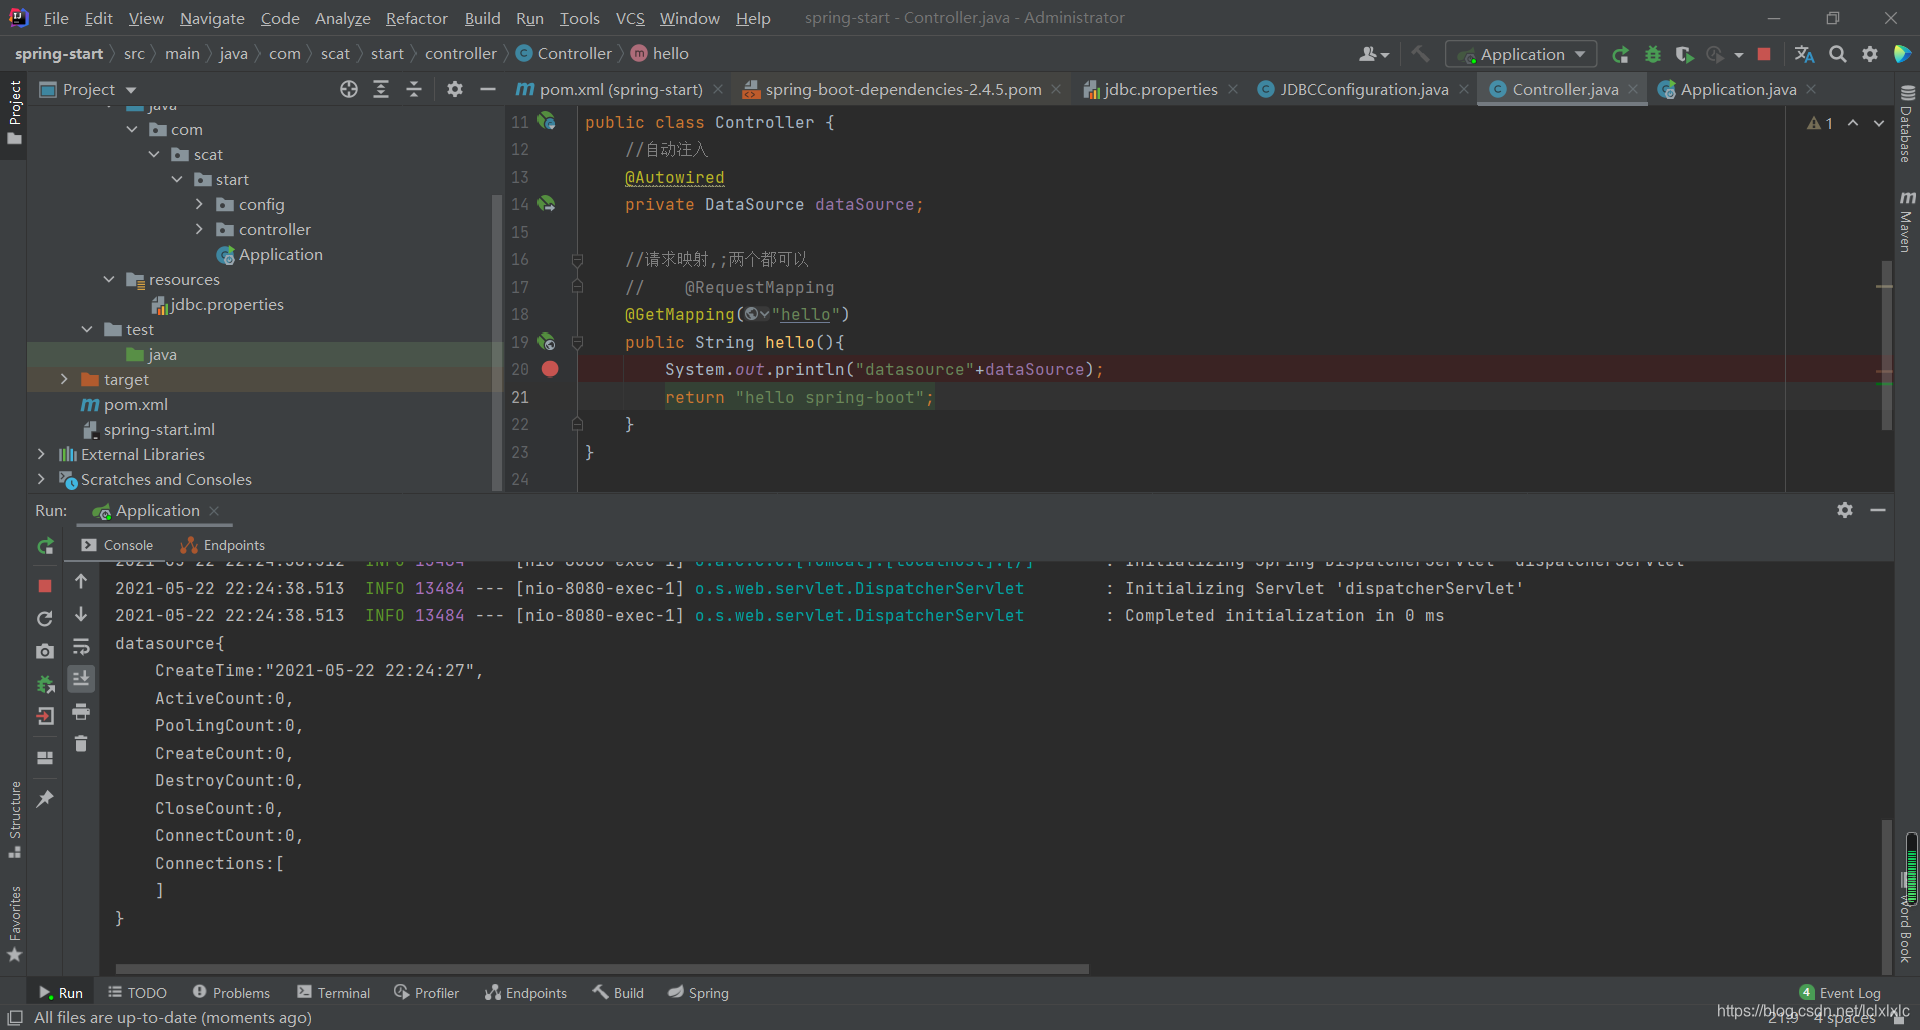1920x1030 pixels.
Task: Open Run panel settings gear
Action: click(x=1845, y=510)
